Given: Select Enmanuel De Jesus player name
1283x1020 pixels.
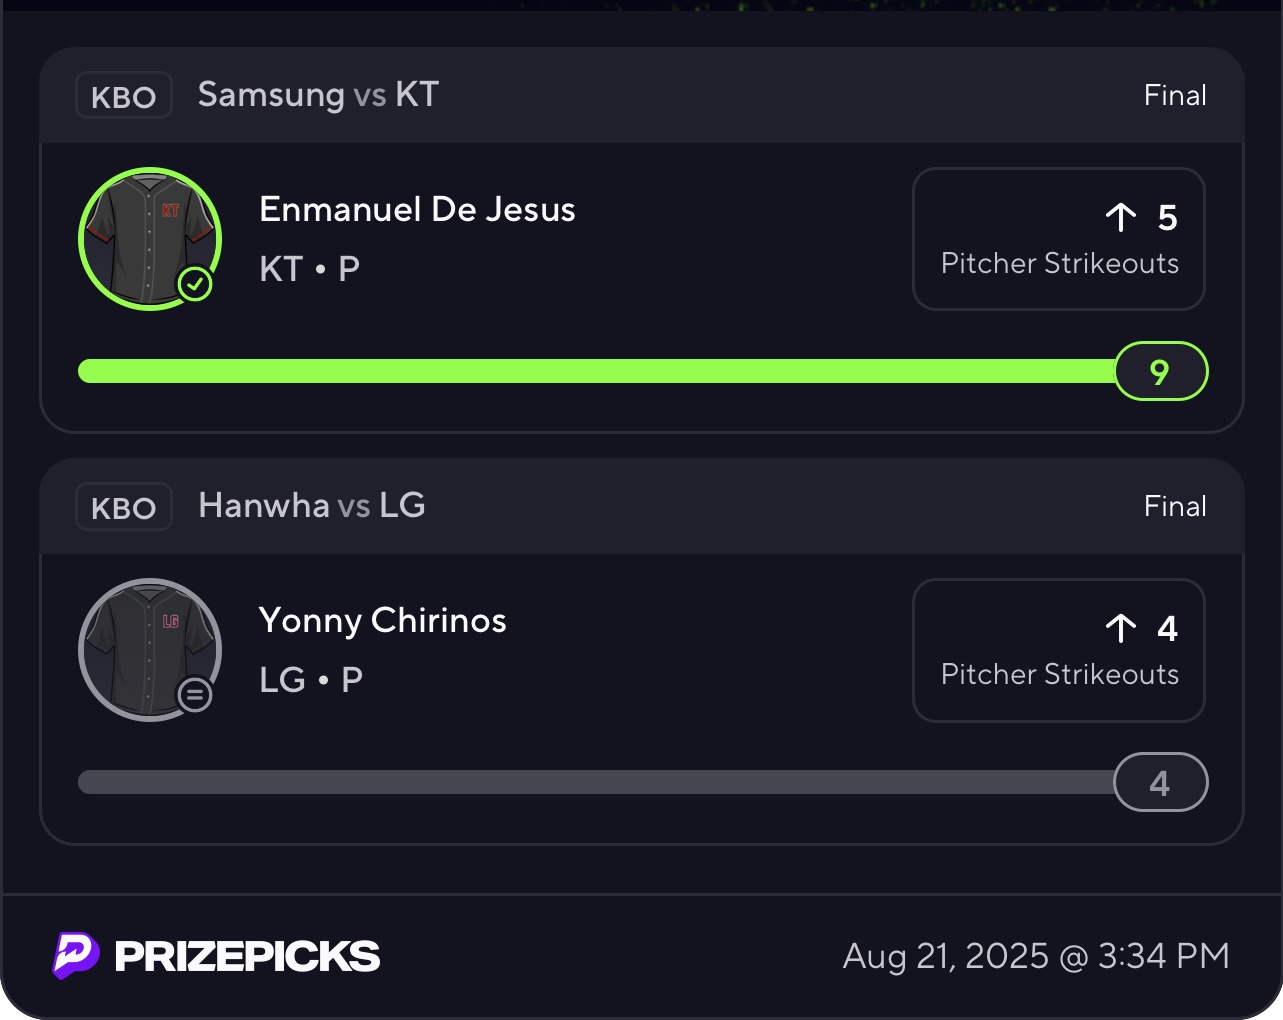Looking at the screenshot, I should 417,210.
